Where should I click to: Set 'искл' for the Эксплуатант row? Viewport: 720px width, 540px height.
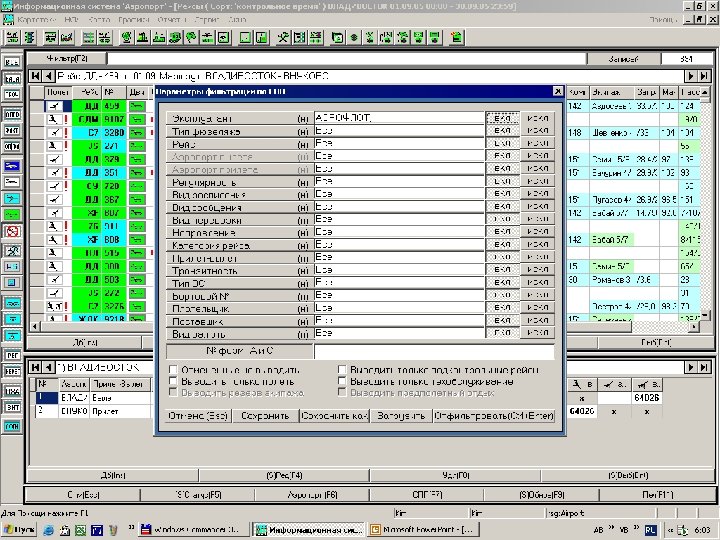537,118
